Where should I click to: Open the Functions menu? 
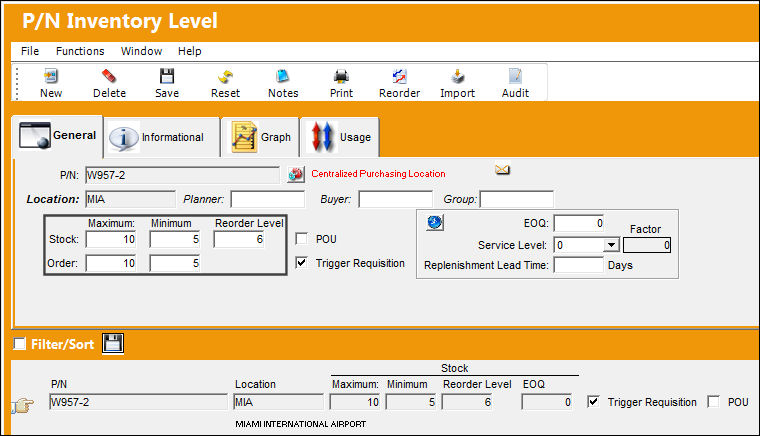(x=80, y=51)
